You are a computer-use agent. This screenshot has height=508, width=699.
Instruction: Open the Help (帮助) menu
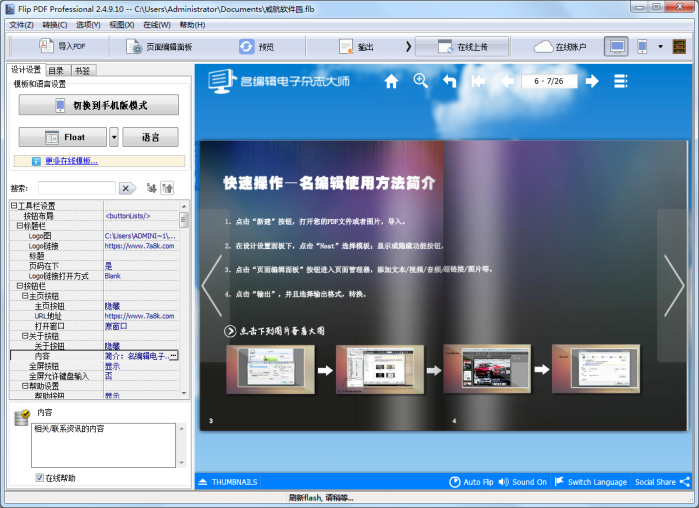192,25
